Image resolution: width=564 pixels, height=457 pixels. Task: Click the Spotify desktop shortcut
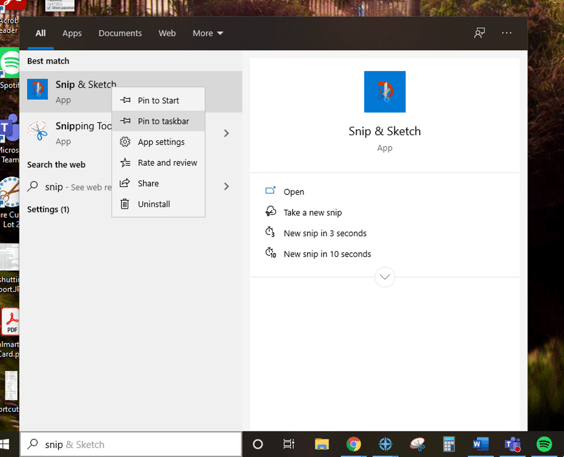click(10, 68)
